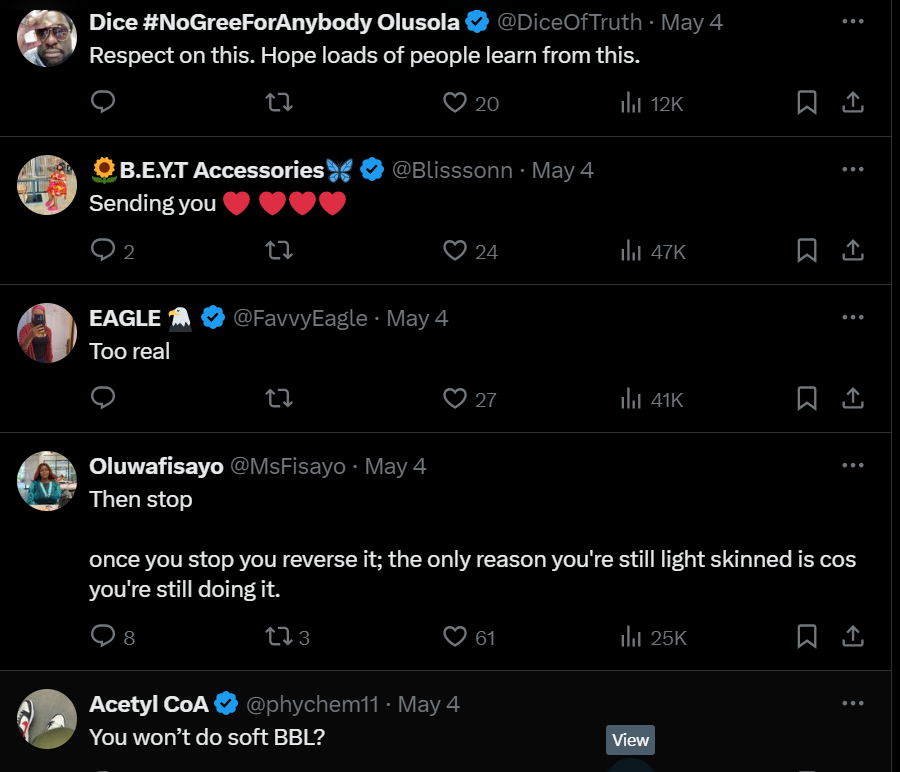Like the 'Sending you' hearts reply
This screenshot has height=772, width=900.
(455, 251)
